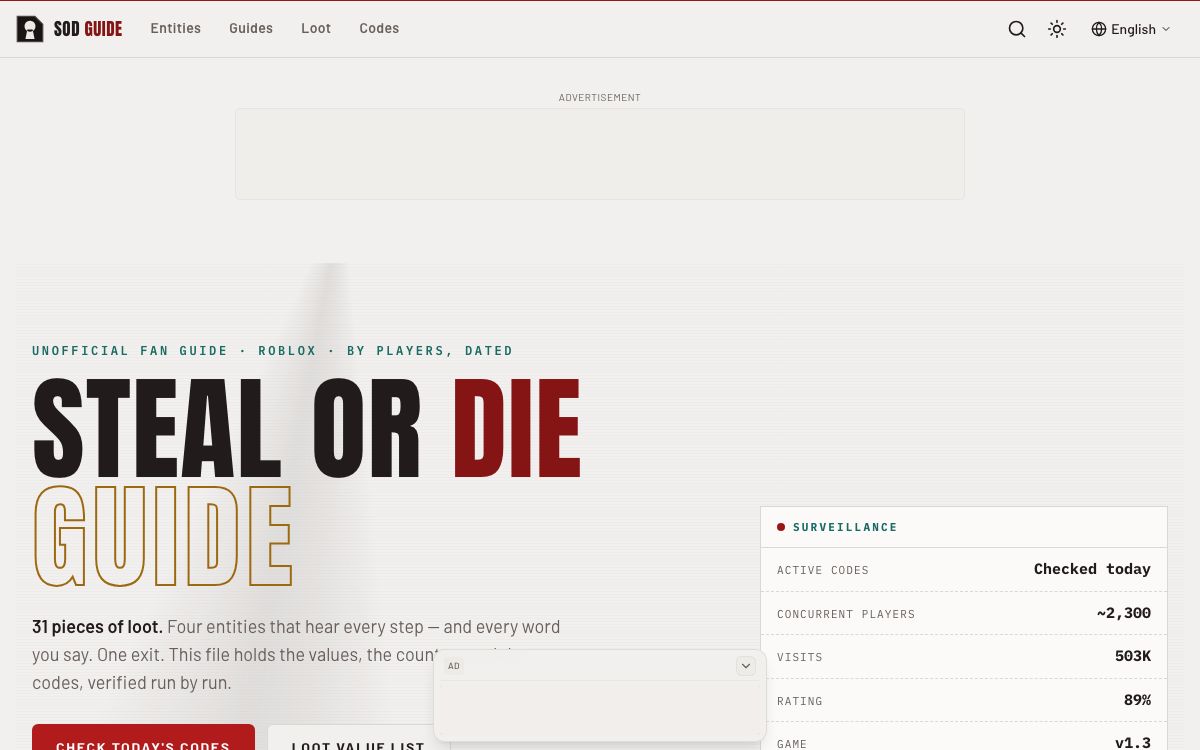The image size is (1200, 750).
Task: Click the top advertisement banner
Action: [600, 154]
